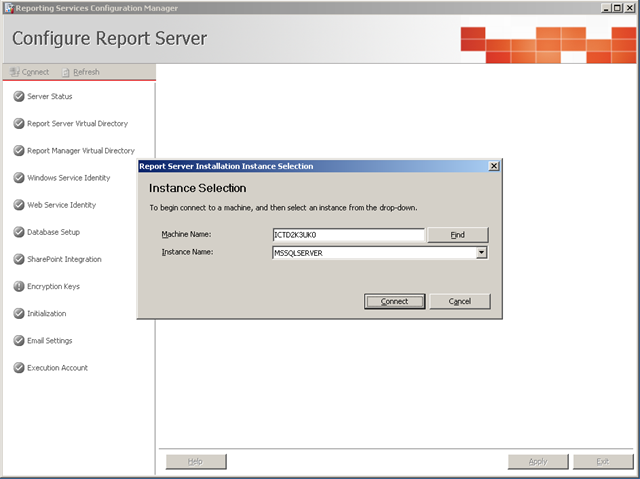The height and width of the screenshot is (479, 640).
Task: Open the Instance Name drop-down arrow
Action: (x=481, y=253)
